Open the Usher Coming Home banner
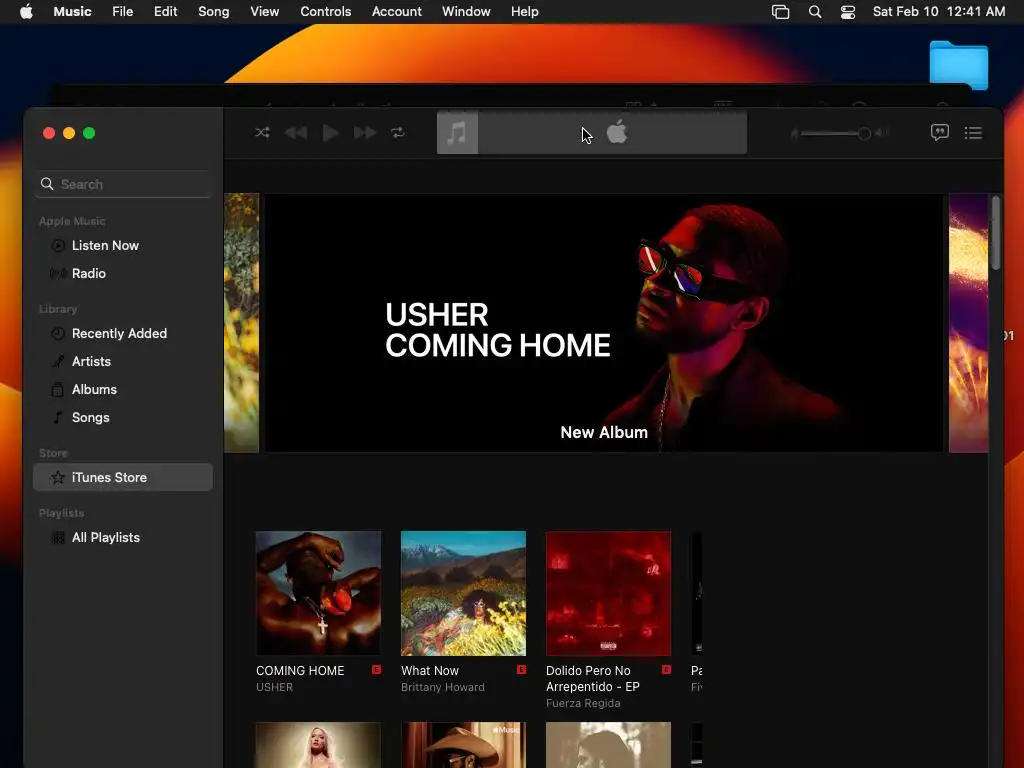This screenshot has height=768, width=1024. tap(604, 323)
